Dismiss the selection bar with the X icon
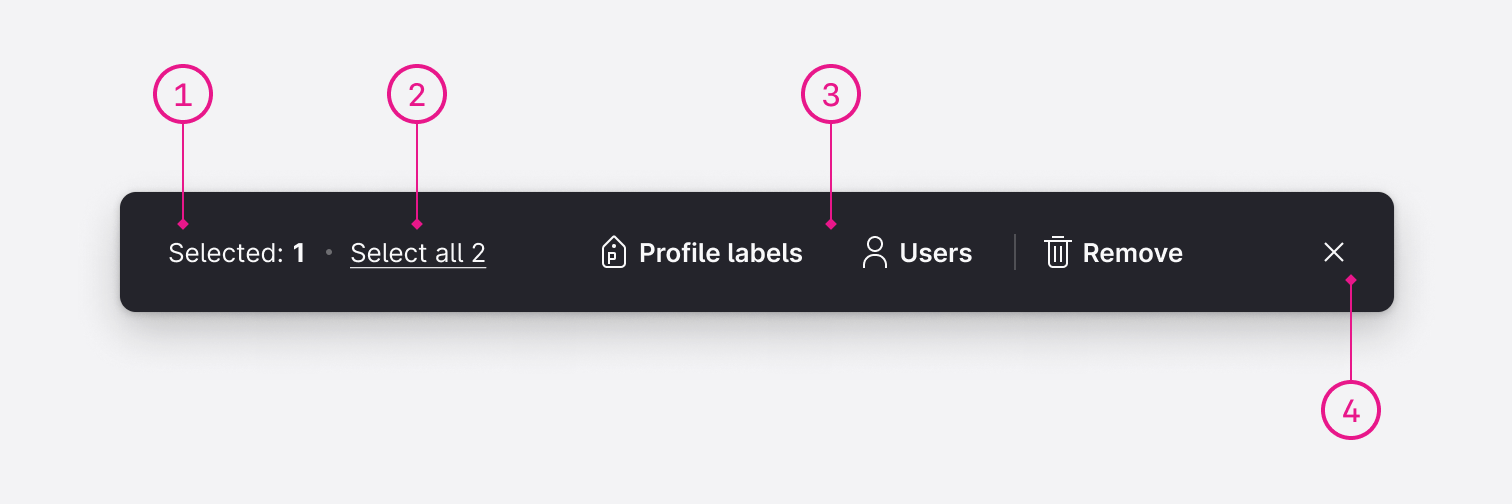The height and width of the screenshot is (504, 1512). (x=1333, y=252)
